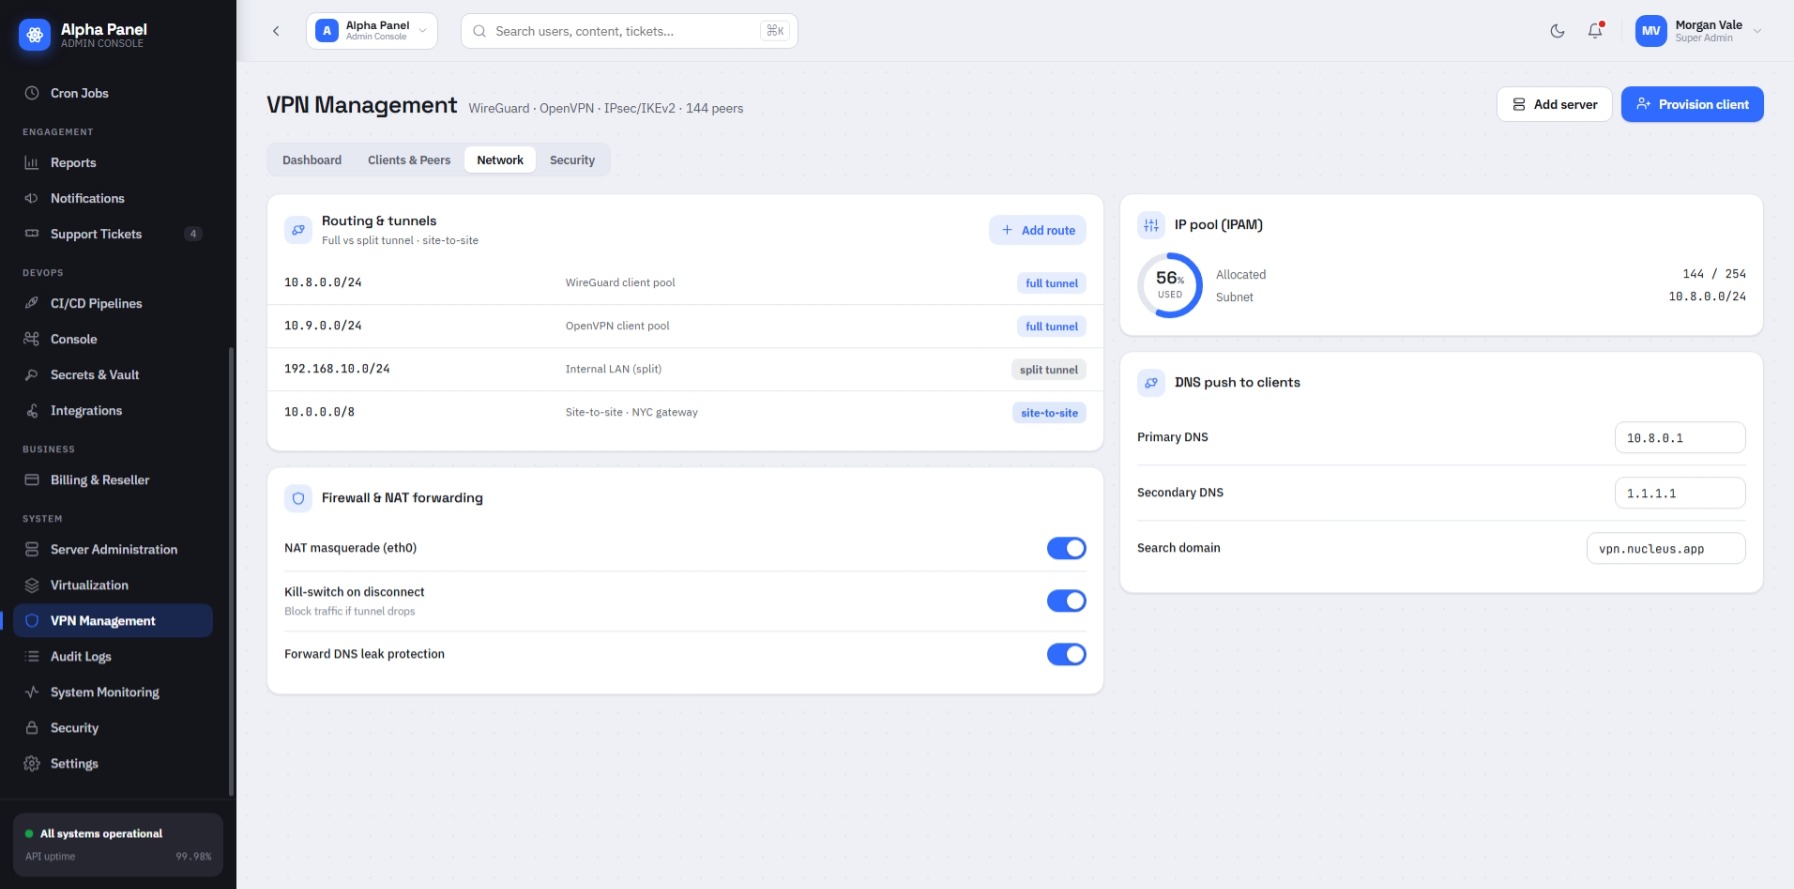Screen dimensions: 1794x889
Task: Toggle Kill-switch on disconnect switch
Action: [1066, 601]
